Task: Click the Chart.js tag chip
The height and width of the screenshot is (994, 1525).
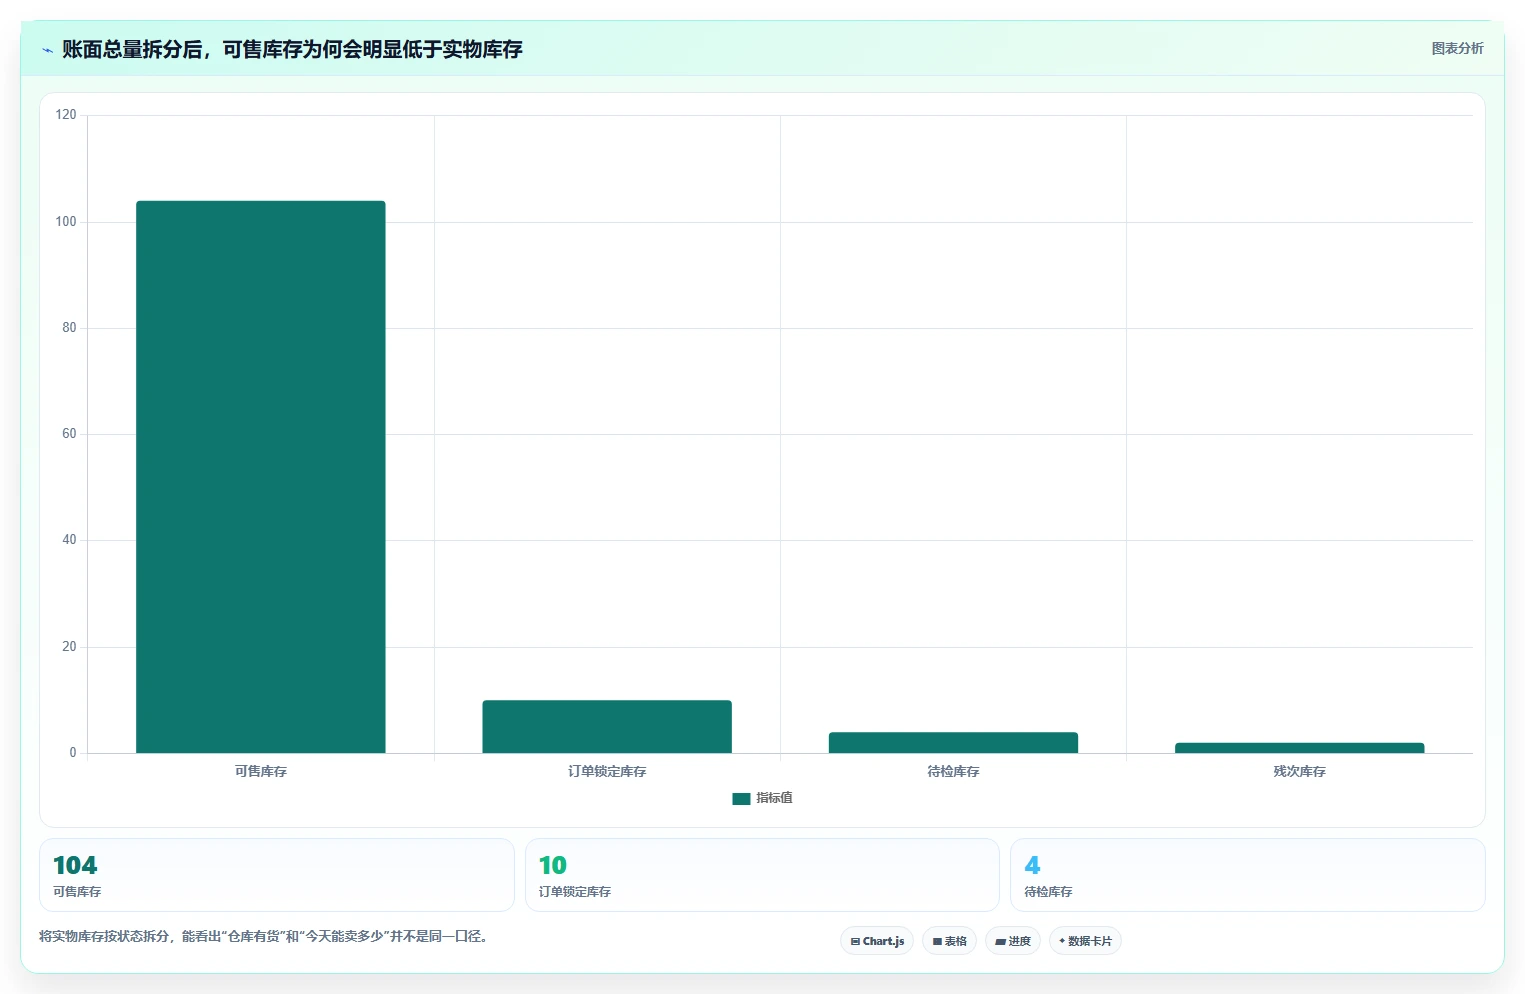Action: 877,941
